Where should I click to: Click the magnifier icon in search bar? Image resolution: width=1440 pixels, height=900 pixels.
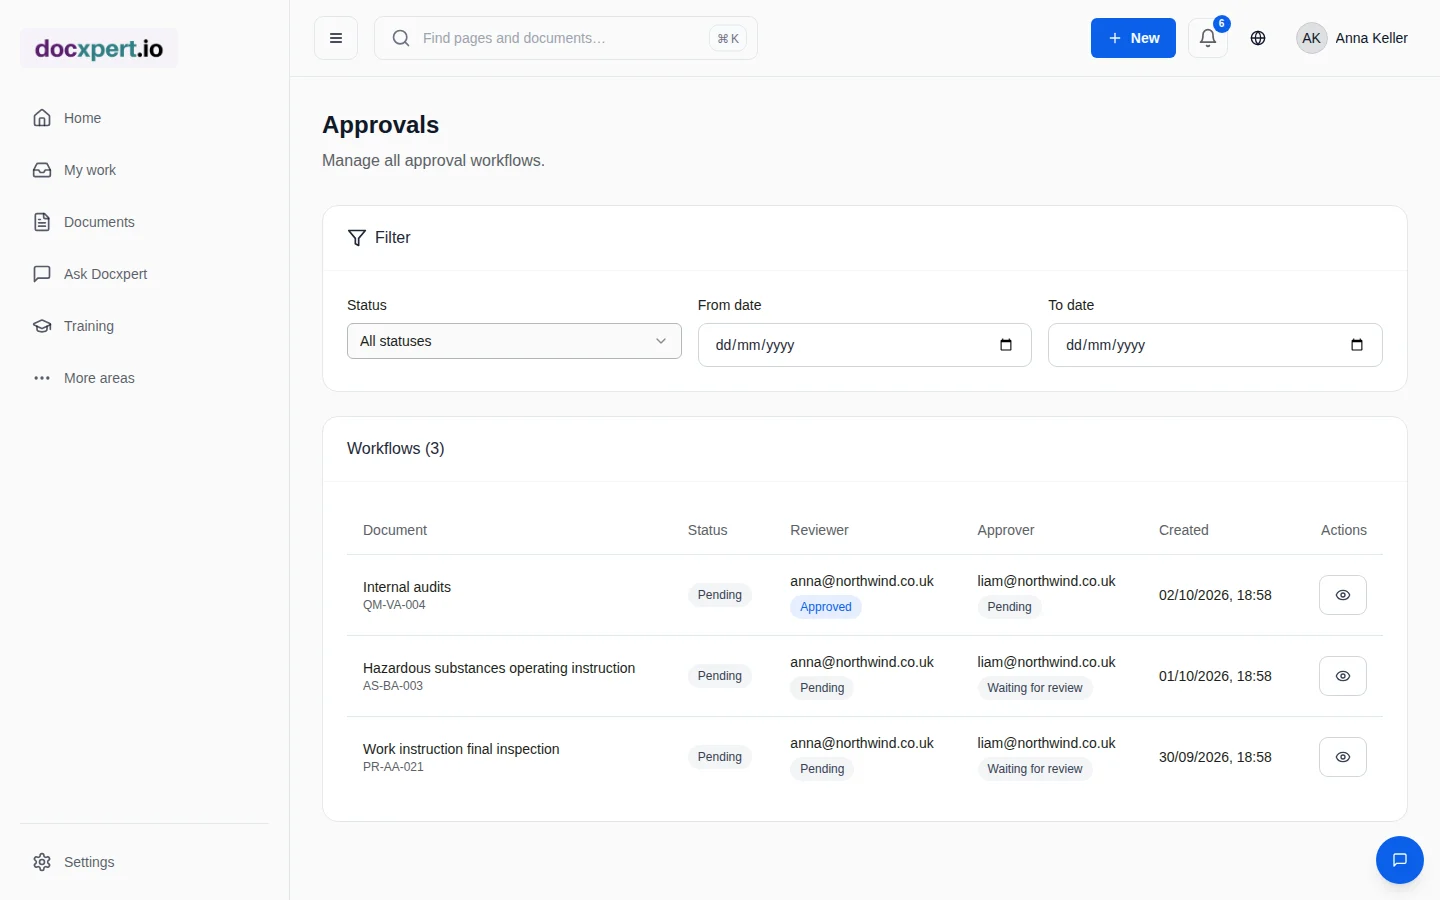coord(401,38)
